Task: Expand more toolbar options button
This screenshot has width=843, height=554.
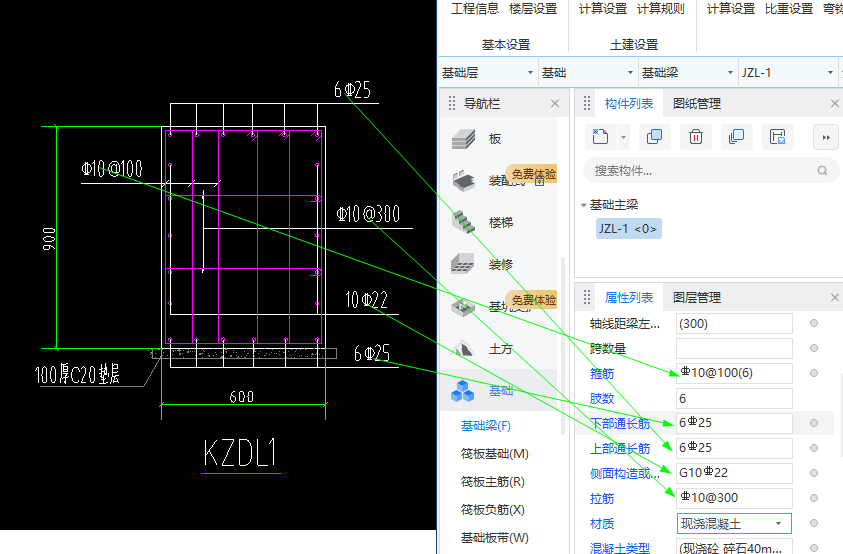Action: pos(826,137)
